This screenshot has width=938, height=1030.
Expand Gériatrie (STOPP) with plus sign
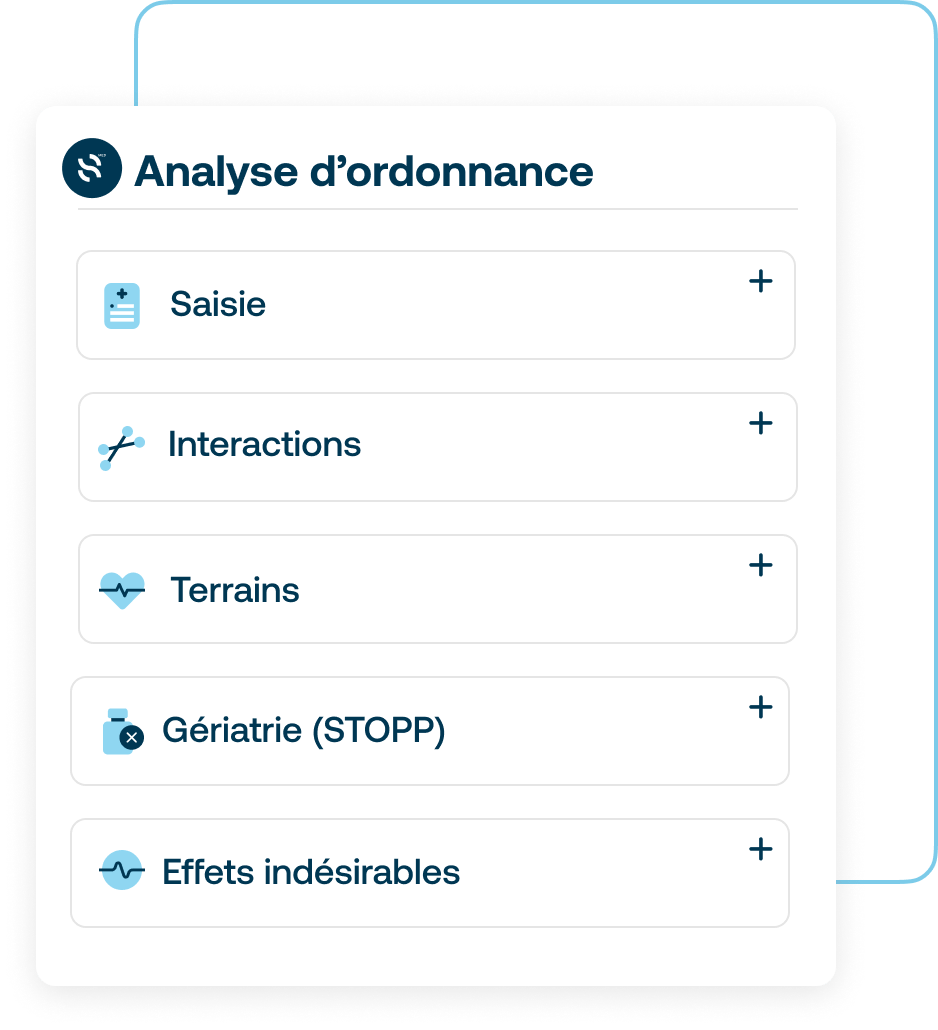(761, 707)
